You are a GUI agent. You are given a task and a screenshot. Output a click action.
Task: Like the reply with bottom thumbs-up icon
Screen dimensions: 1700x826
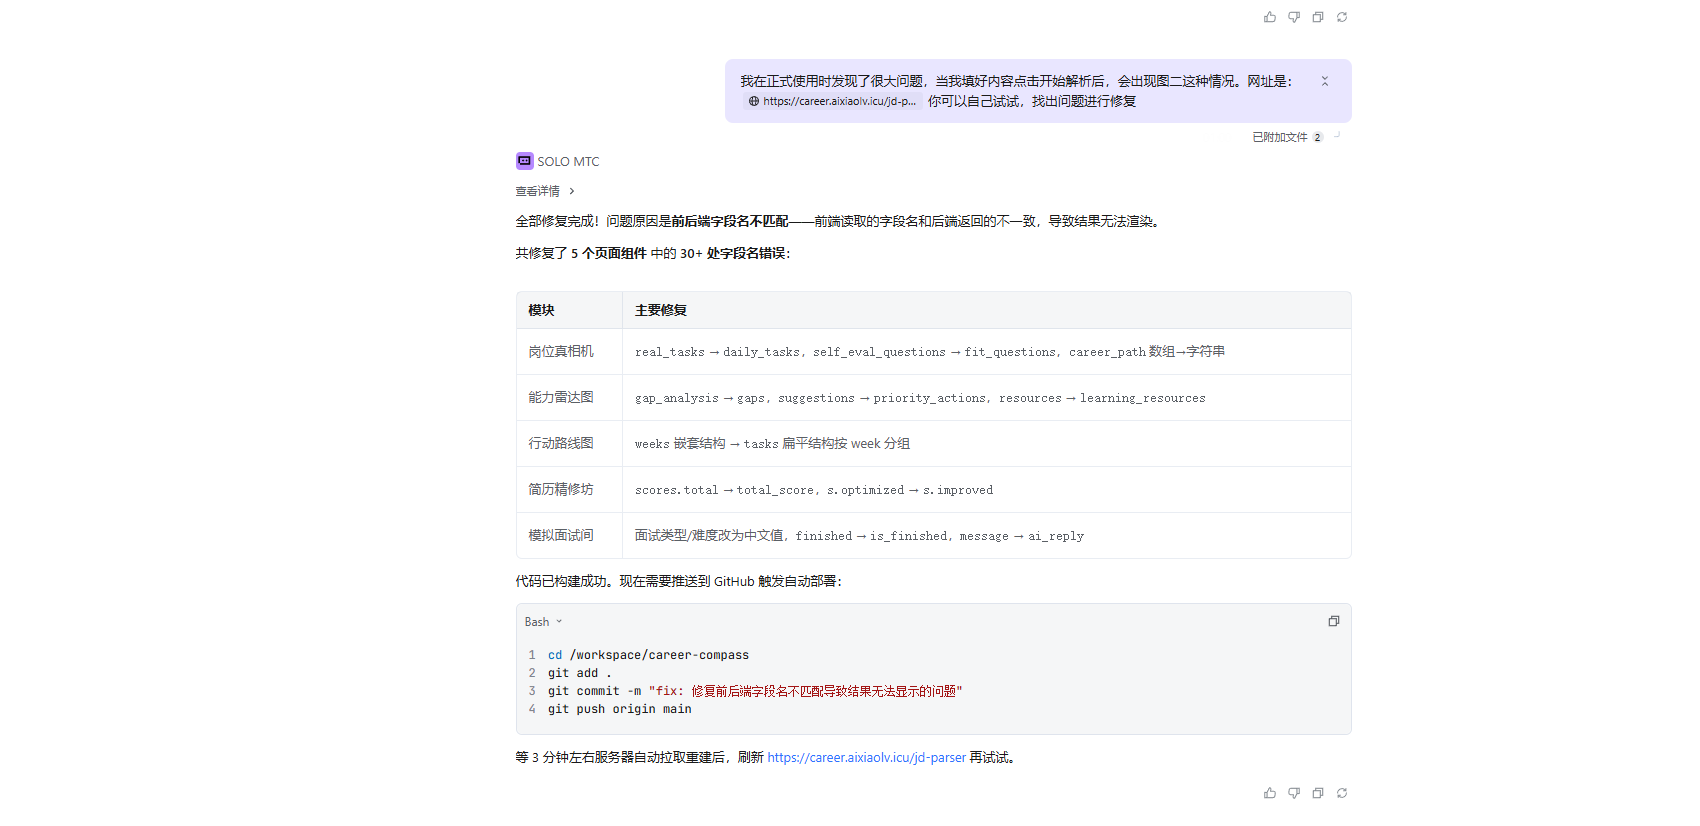click(x=1270, y=793)
